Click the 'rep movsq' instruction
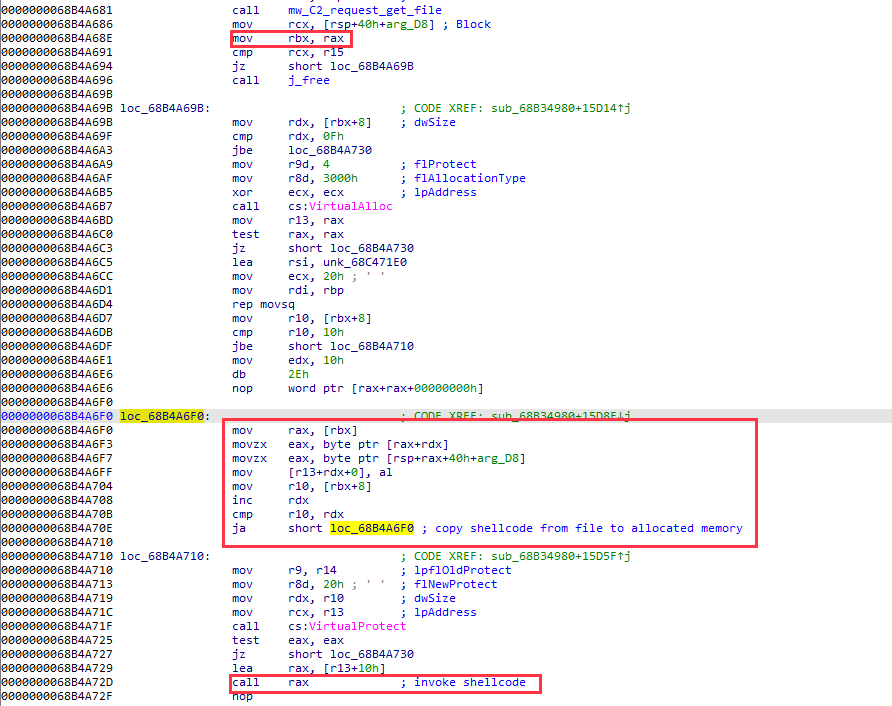Image resolution: width=892 pixels, height=706 pixels. [263, 304]
